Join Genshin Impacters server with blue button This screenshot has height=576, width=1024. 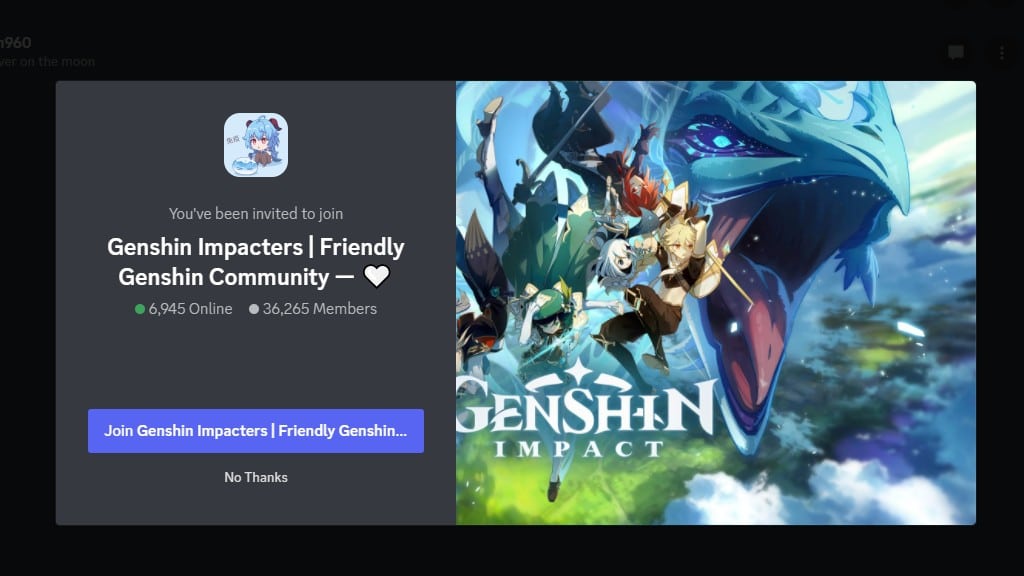[256, 431]
